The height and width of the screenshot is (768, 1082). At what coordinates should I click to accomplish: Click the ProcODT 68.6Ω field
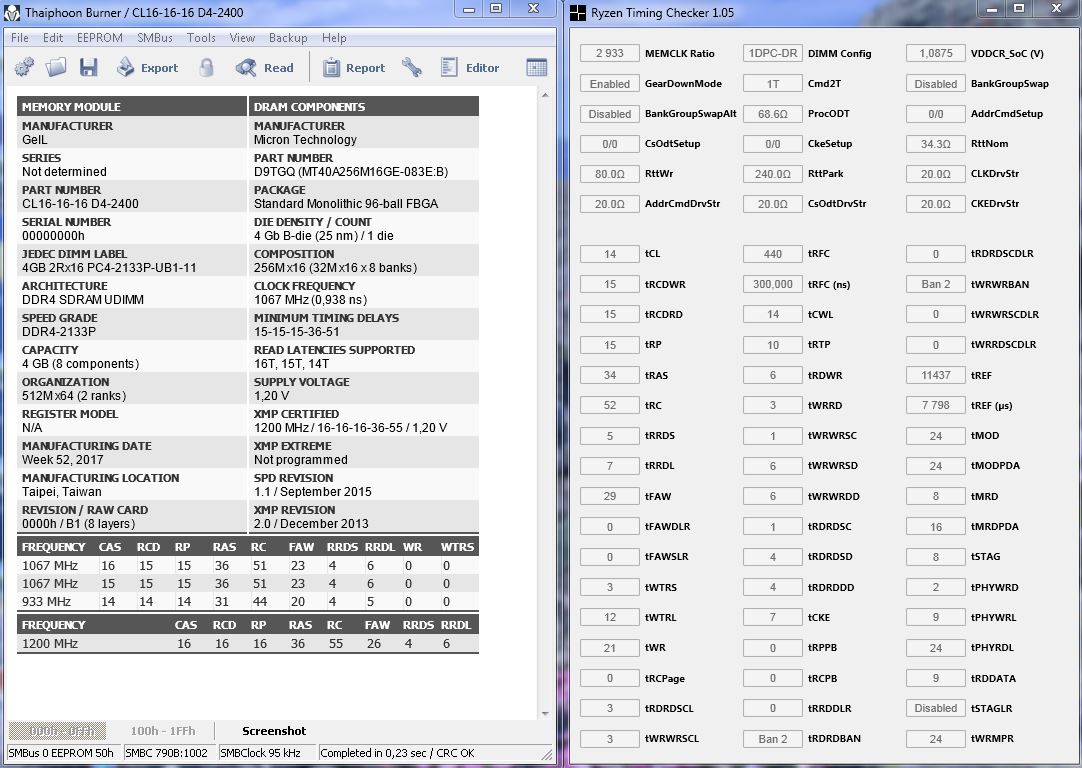(772, 114)
